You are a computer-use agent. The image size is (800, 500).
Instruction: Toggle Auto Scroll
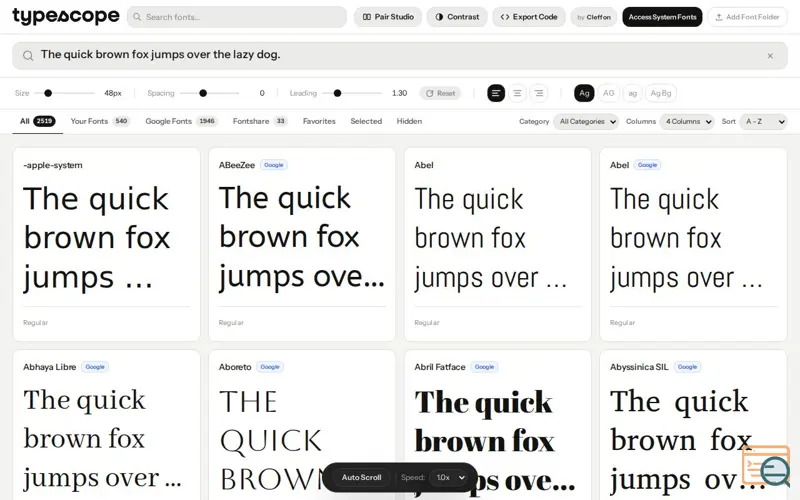click(361, 478)
